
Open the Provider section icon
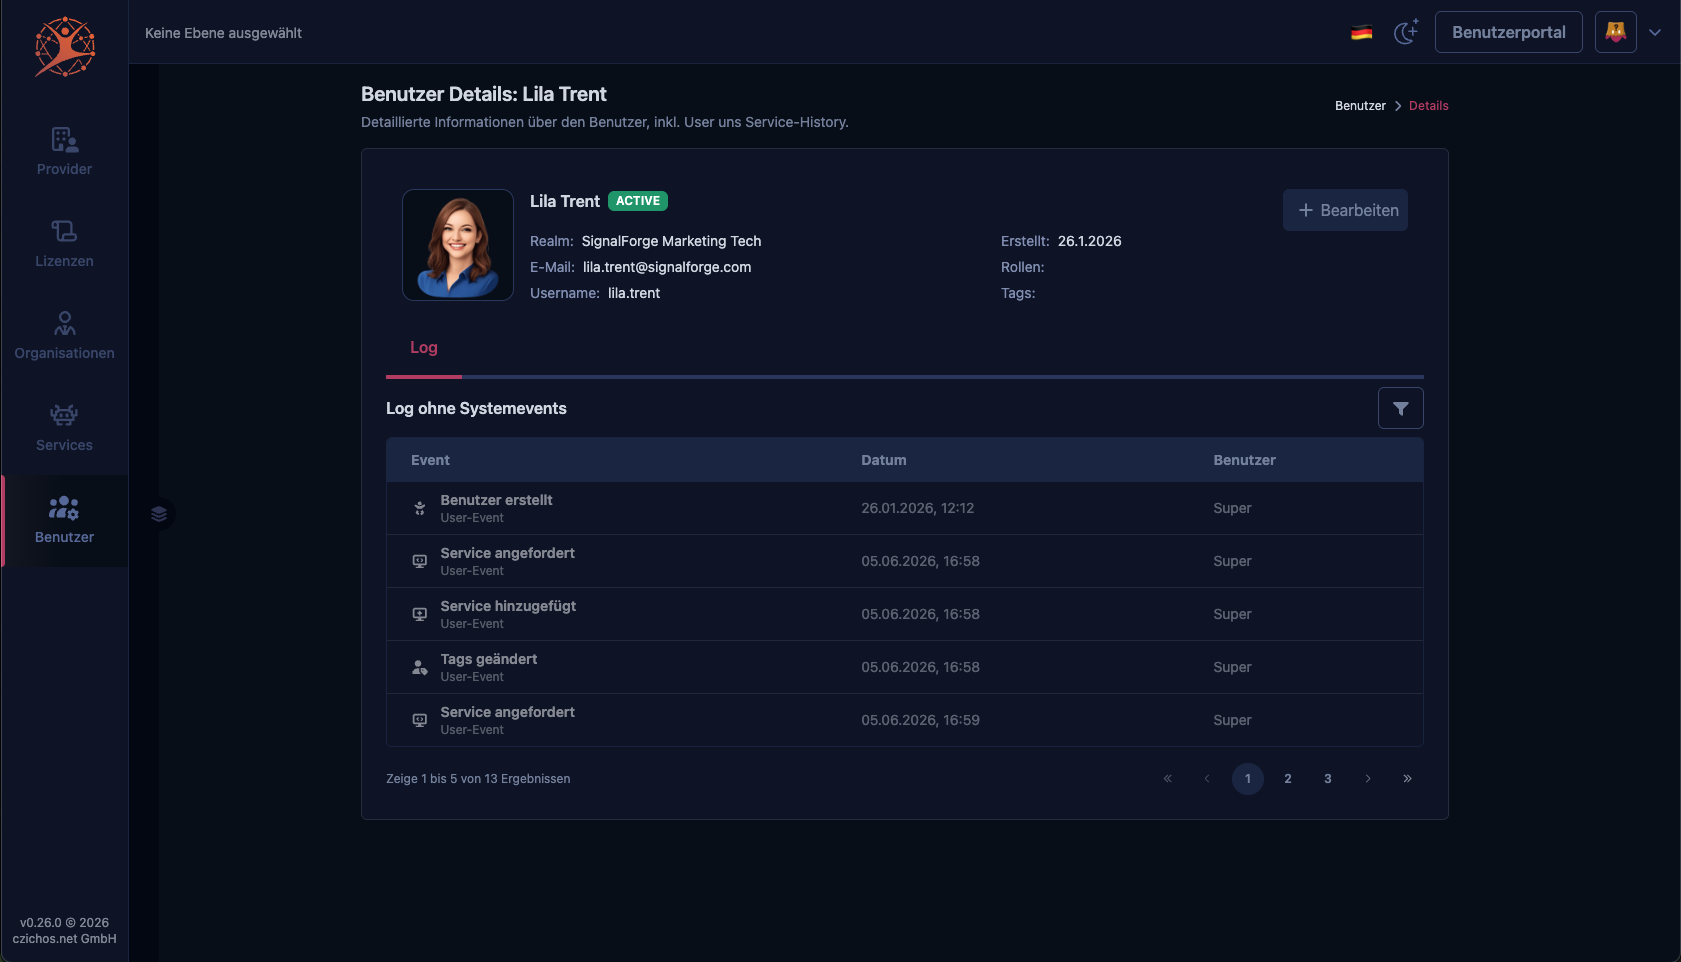tap(65, 139)
